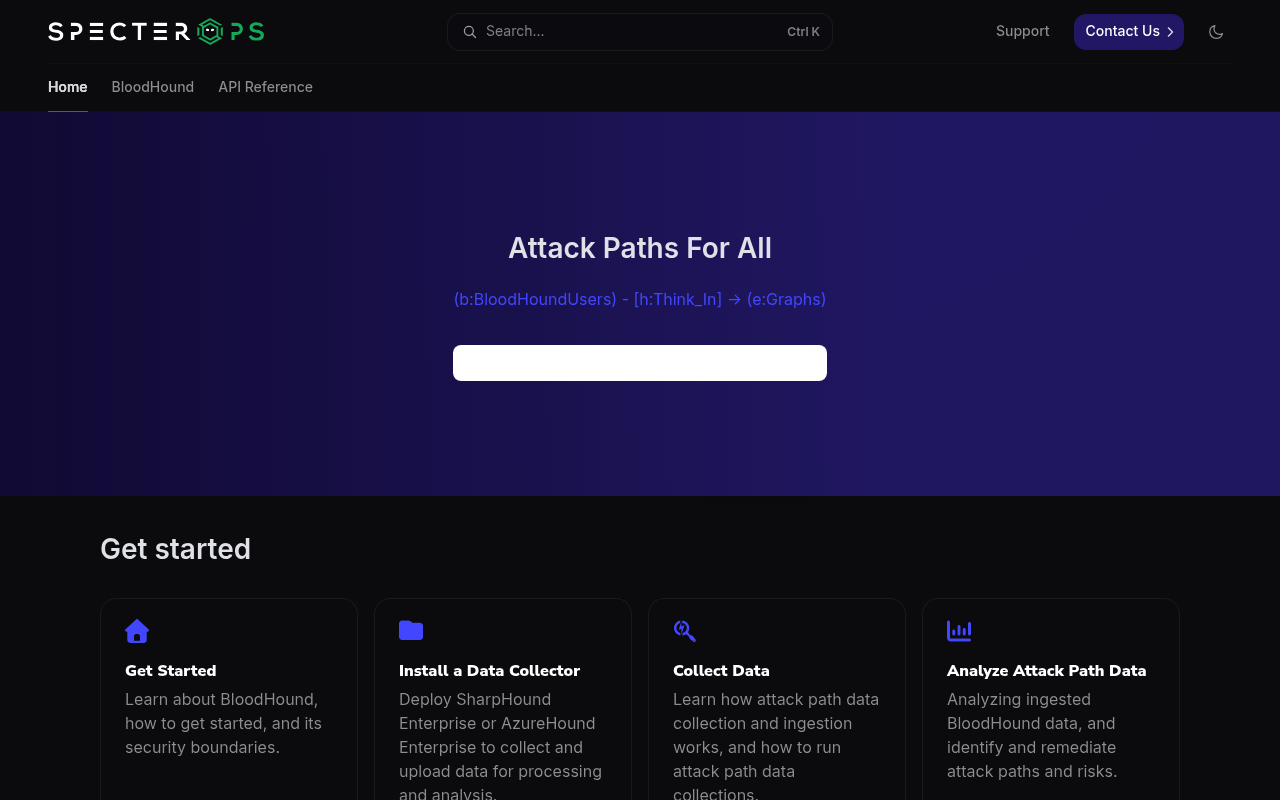Click 'Learn how attack path data' description
The image size is (1280, 800).
tap(776, 747)
